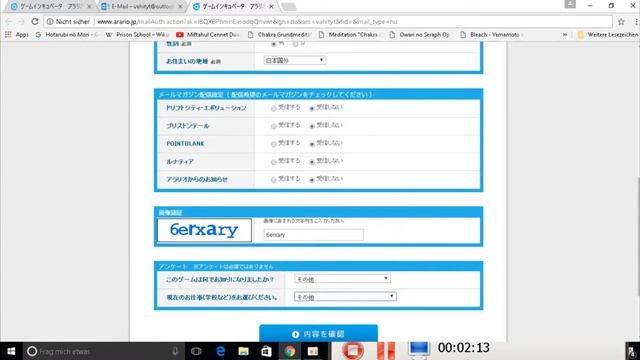This screenshot has height=360, width=640.
Task: Select subscribe radio for ルナティア
Action: [273, 162]
